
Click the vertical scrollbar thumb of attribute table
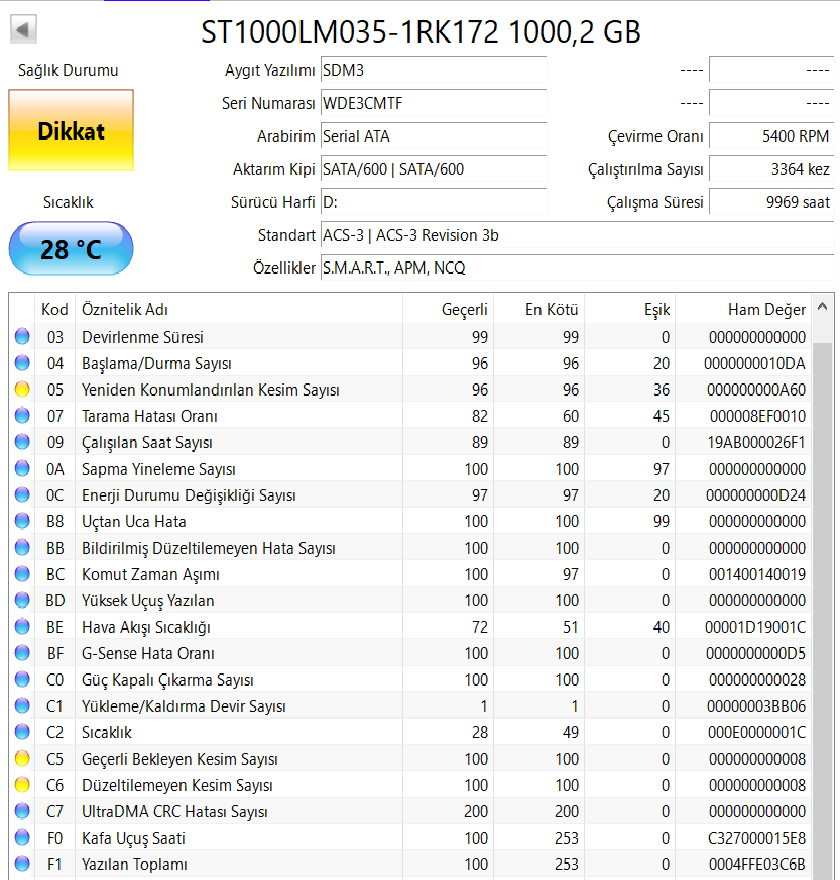[x=823, y=611]
